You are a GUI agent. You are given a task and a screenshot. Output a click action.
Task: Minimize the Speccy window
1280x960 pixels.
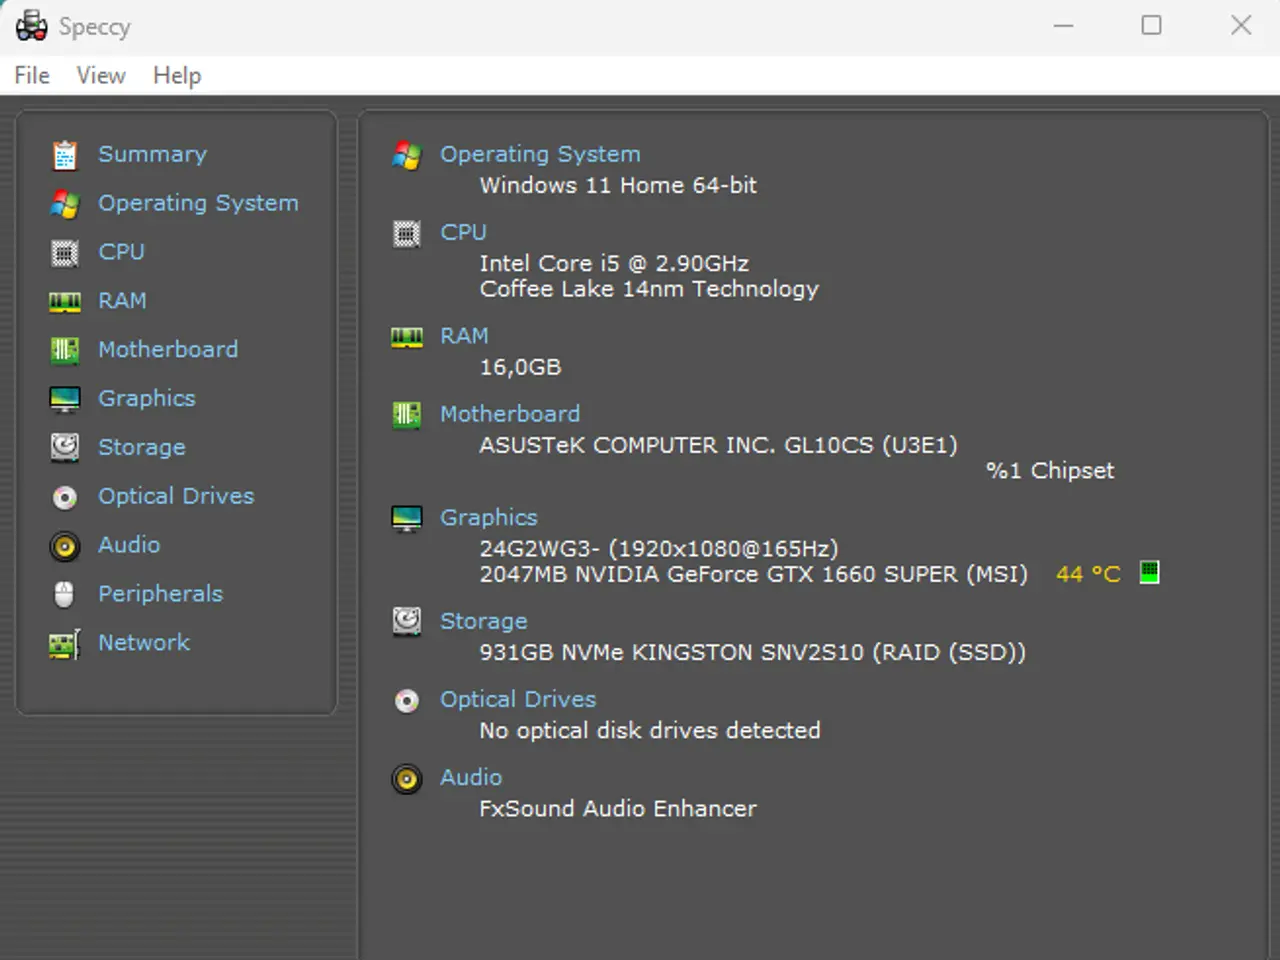point(1064,25)
